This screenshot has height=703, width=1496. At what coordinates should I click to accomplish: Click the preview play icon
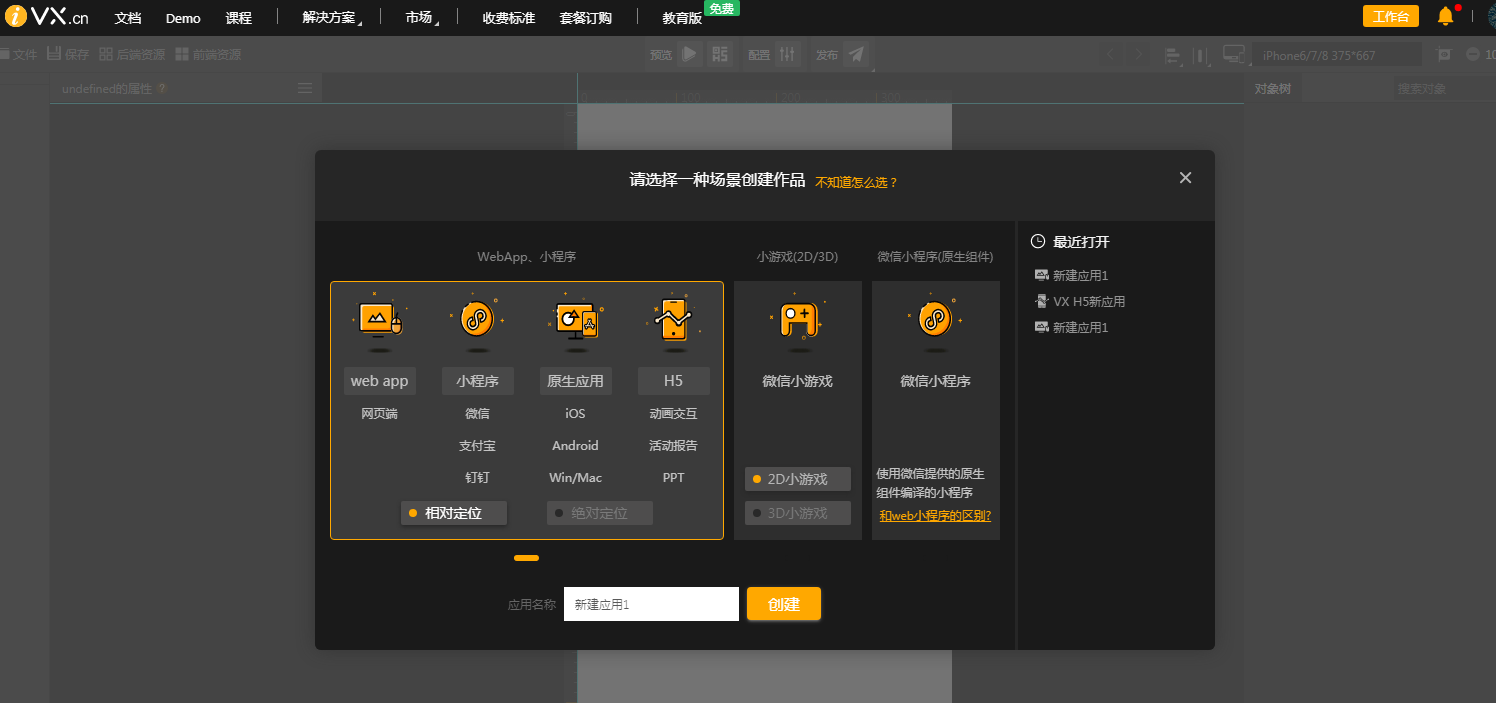[689, 54]
